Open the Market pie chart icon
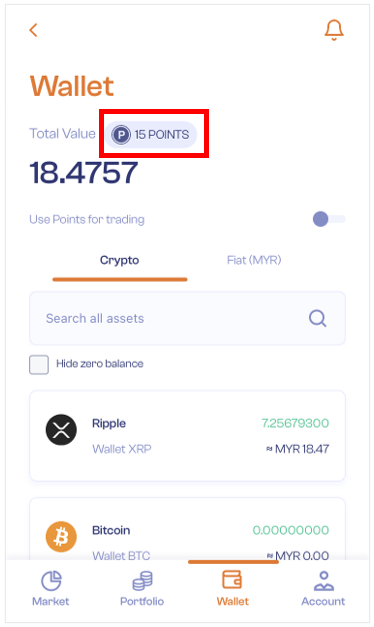 pos(52,581)
